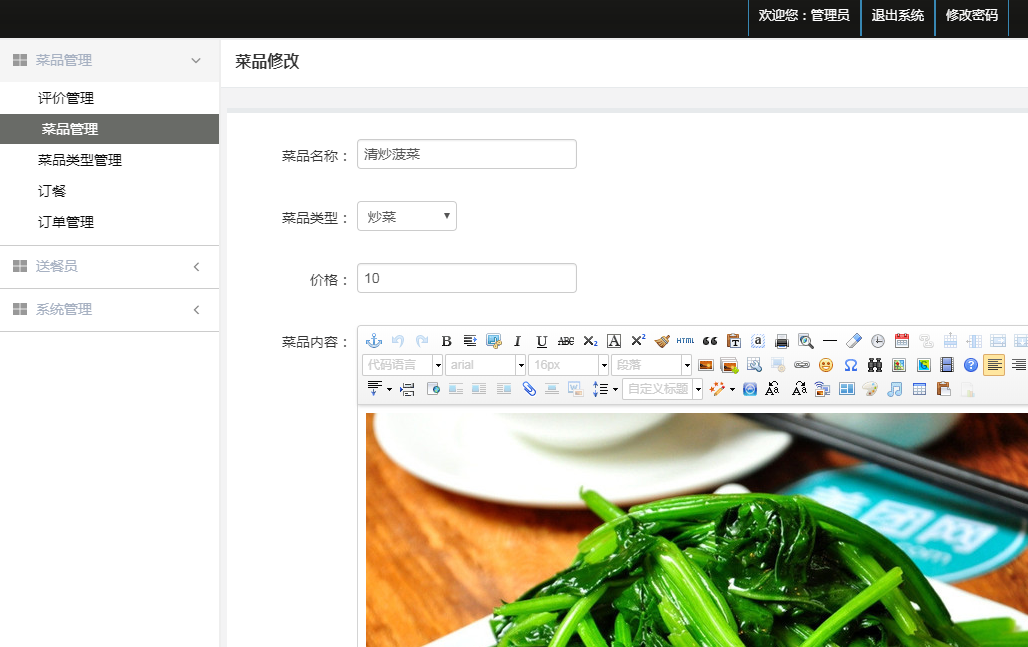Viewport: 1028px width, 647px height.
Task: Expand the 送餐员 sidebar section
Action: tap(109, 267)
